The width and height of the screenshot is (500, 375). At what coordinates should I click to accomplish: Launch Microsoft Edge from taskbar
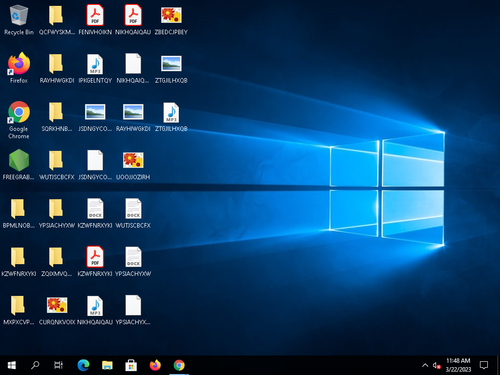(83, 365)
